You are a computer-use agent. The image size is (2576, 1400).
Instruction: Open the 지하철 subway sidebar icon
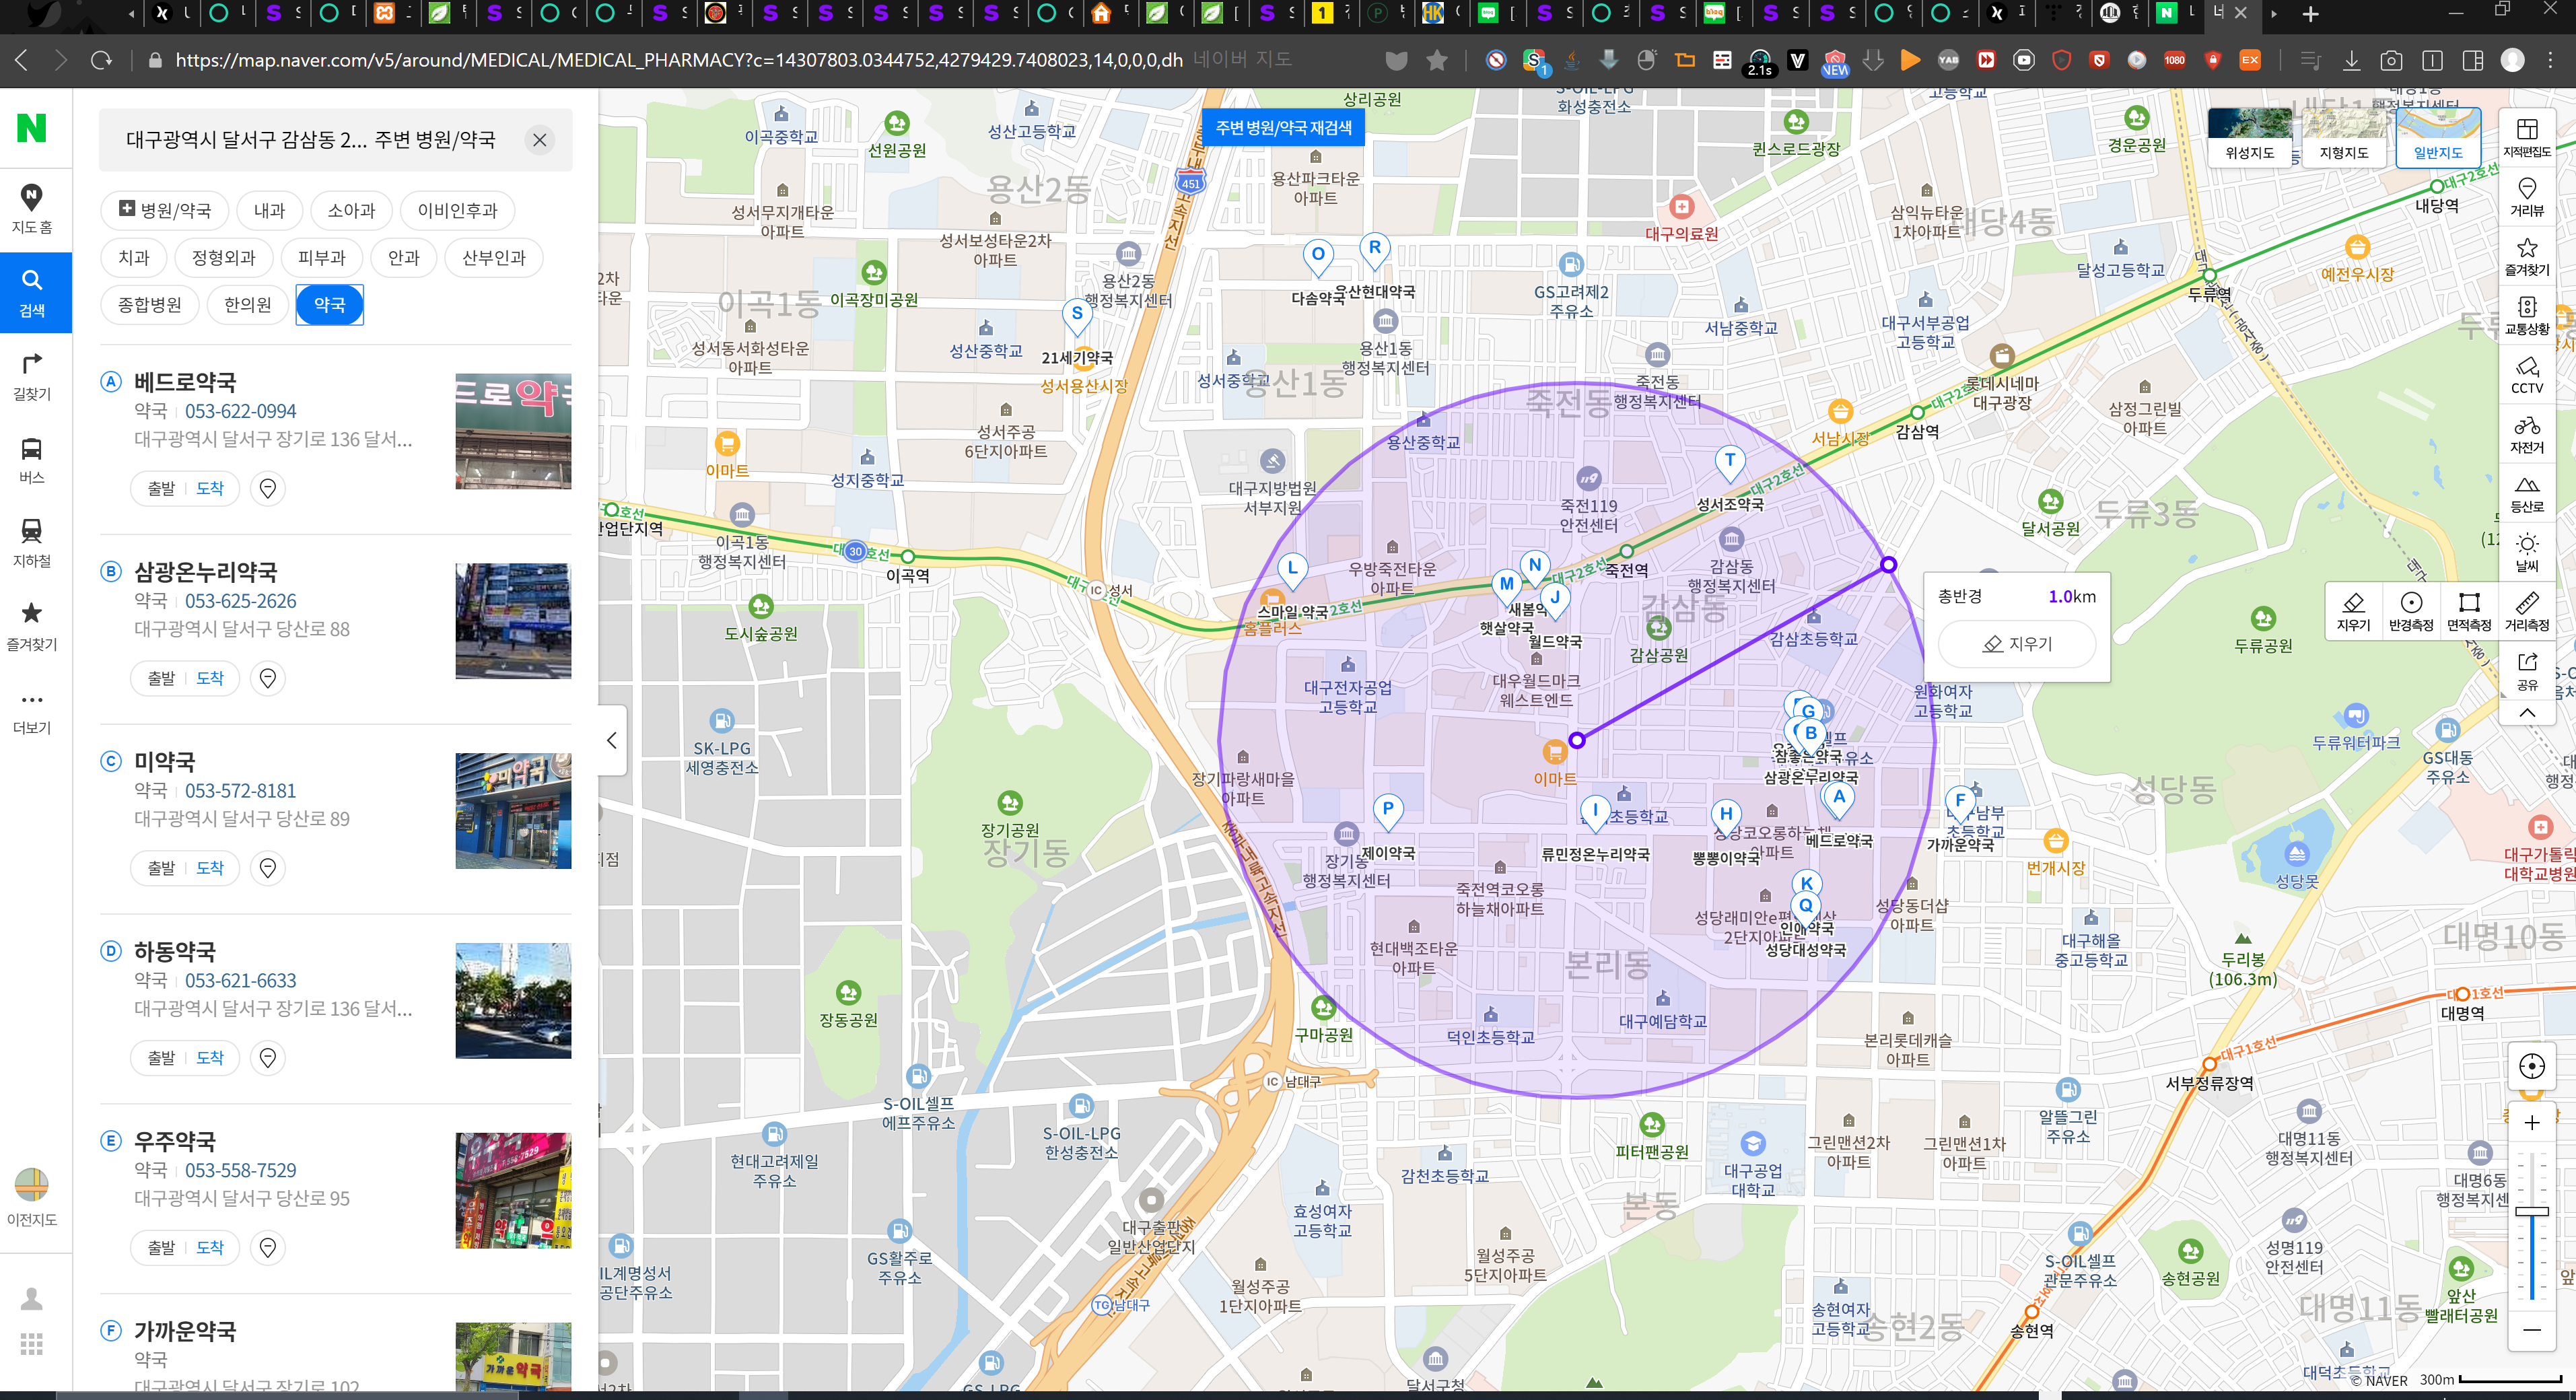tap(32, 544)
